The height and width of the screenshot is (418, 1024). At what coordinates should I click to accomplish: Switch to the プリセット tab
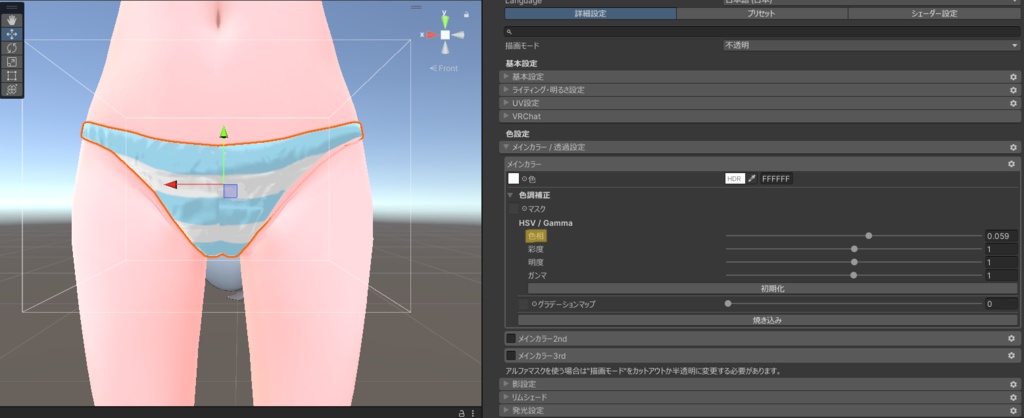(762, 14)
